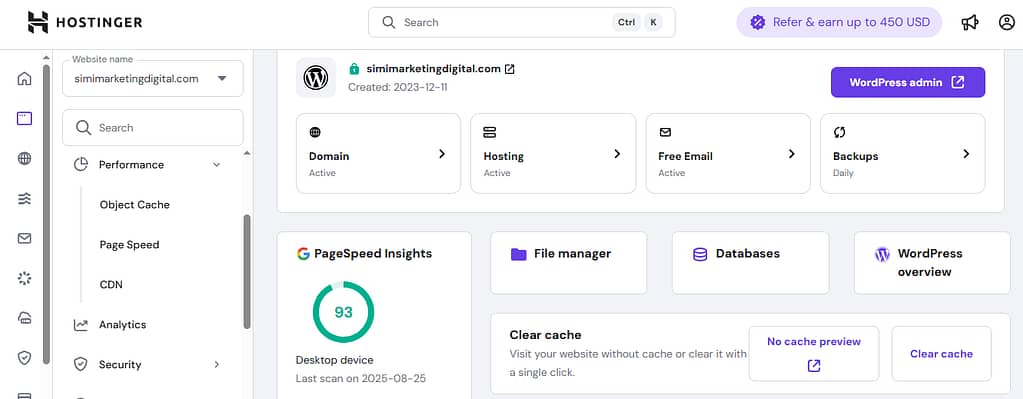Open the user profile icon
1023x399 pixels.
1007,22
